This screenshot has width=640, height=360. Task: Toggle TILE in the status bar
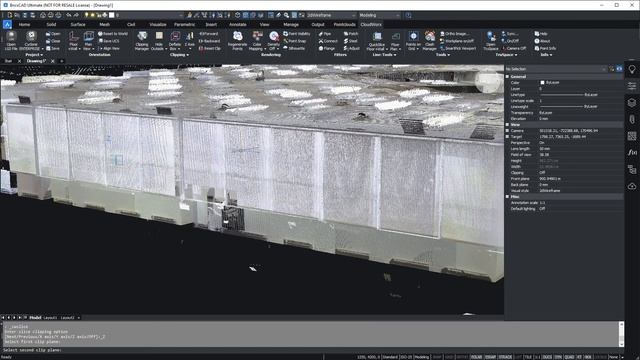click(x=528, y=357)
